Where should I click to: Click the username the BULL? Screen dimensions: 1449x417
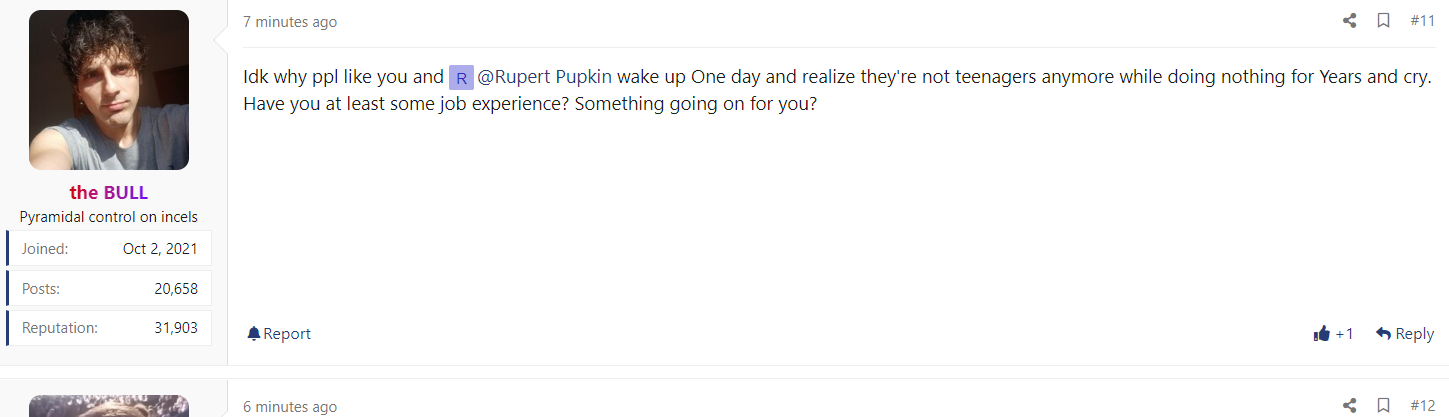tap(109, 193)
